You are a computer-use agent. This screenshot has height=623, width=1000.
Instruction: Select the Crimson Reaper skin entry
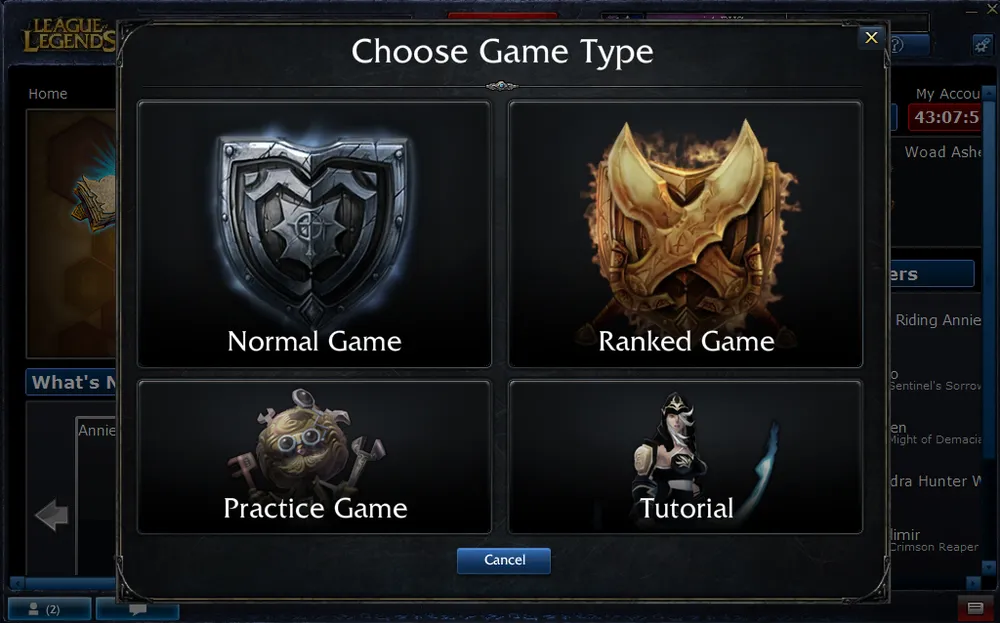(935, 547)
